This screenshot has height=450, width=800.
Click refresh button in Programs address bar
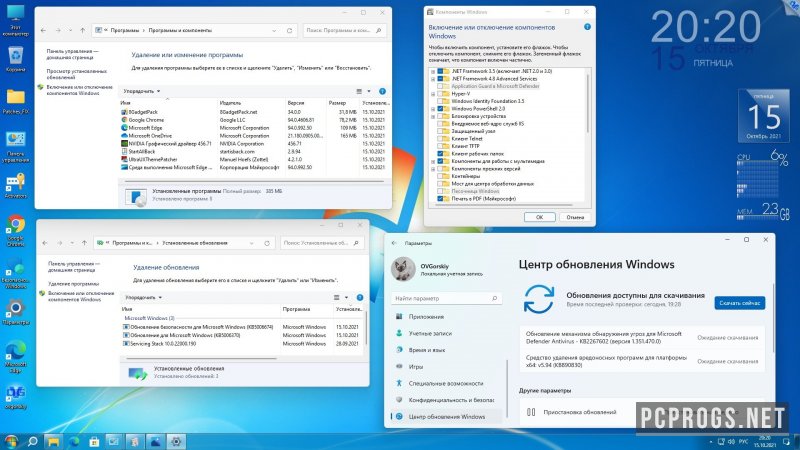pyautogui.click(x=289, y=31)
